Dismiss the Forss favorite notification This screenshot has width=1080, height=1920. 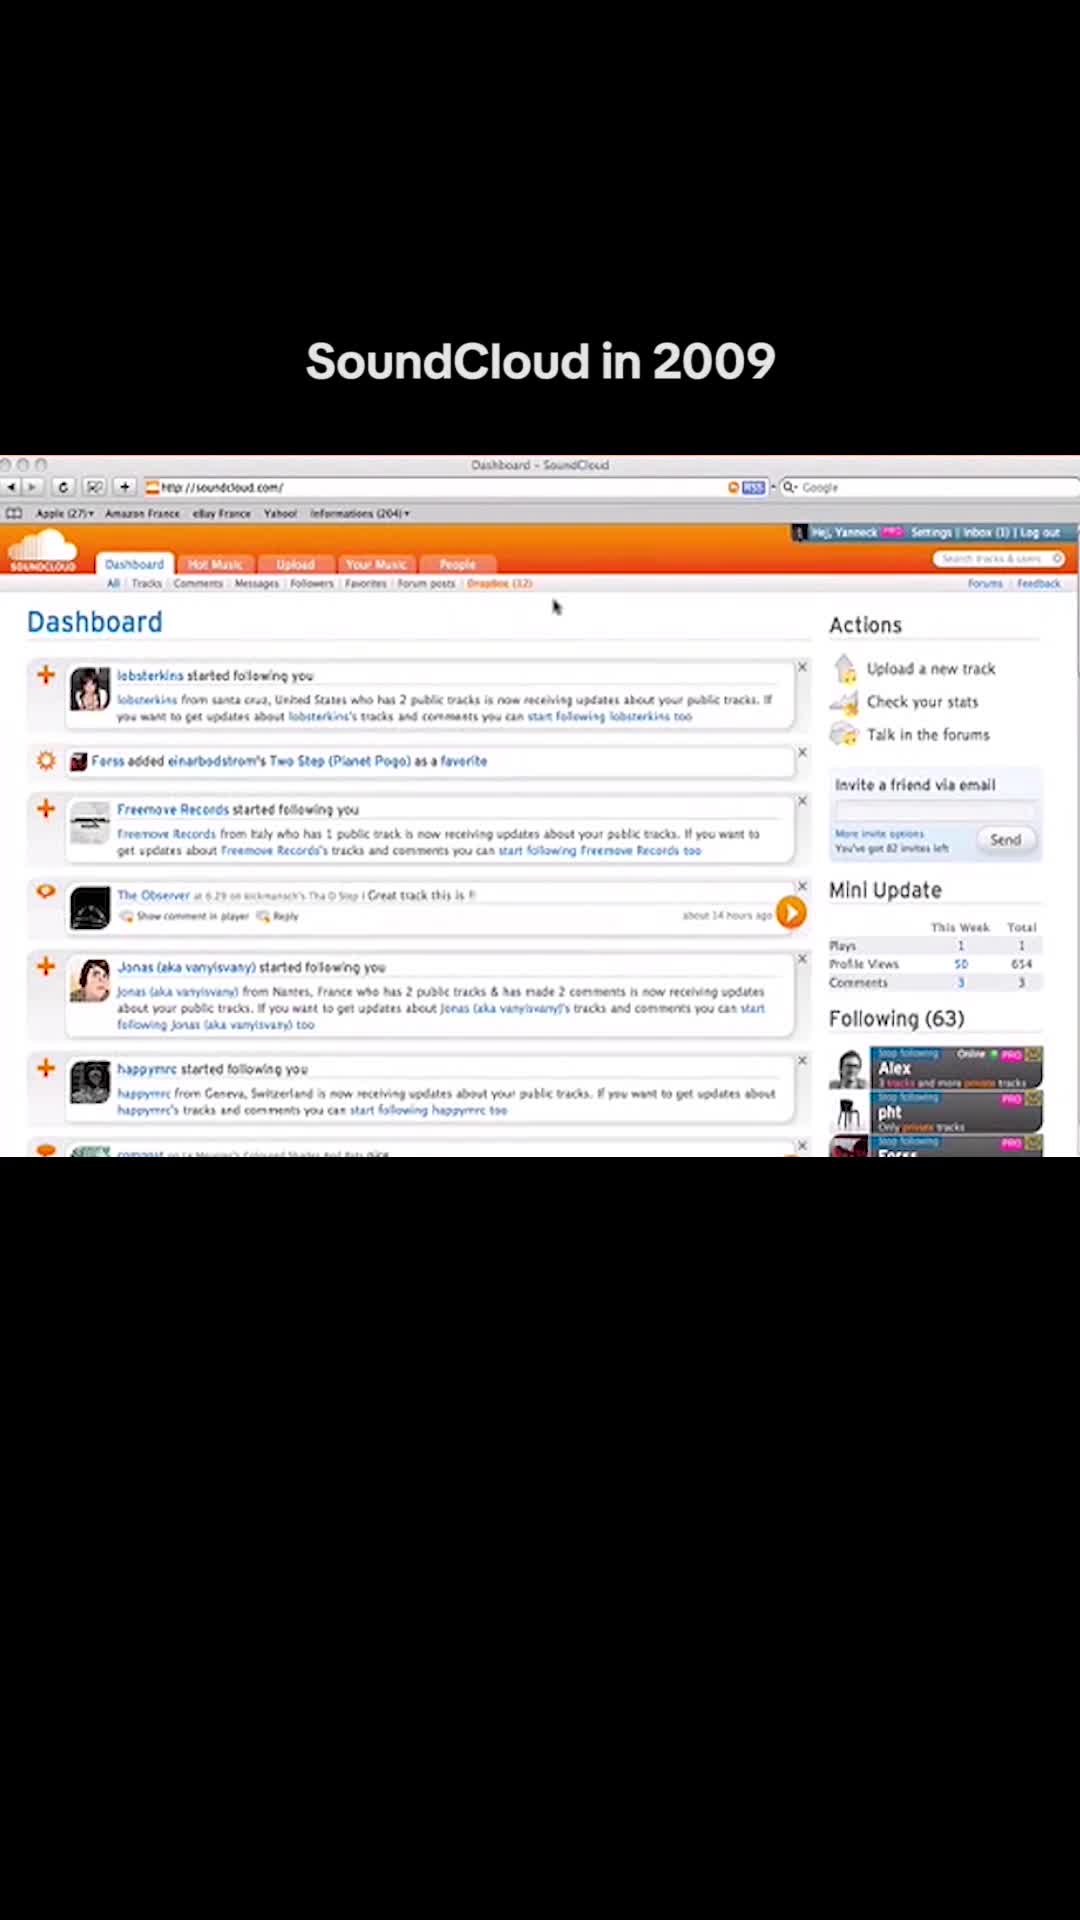[x=802, y=753]
